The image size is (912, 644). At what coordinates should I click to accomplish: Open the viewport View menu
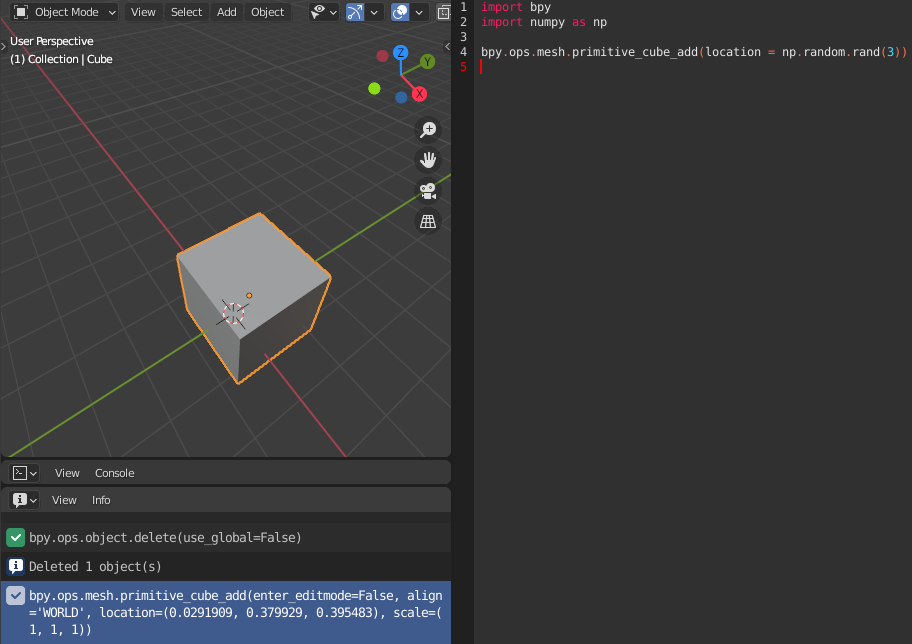coord(143,12)
